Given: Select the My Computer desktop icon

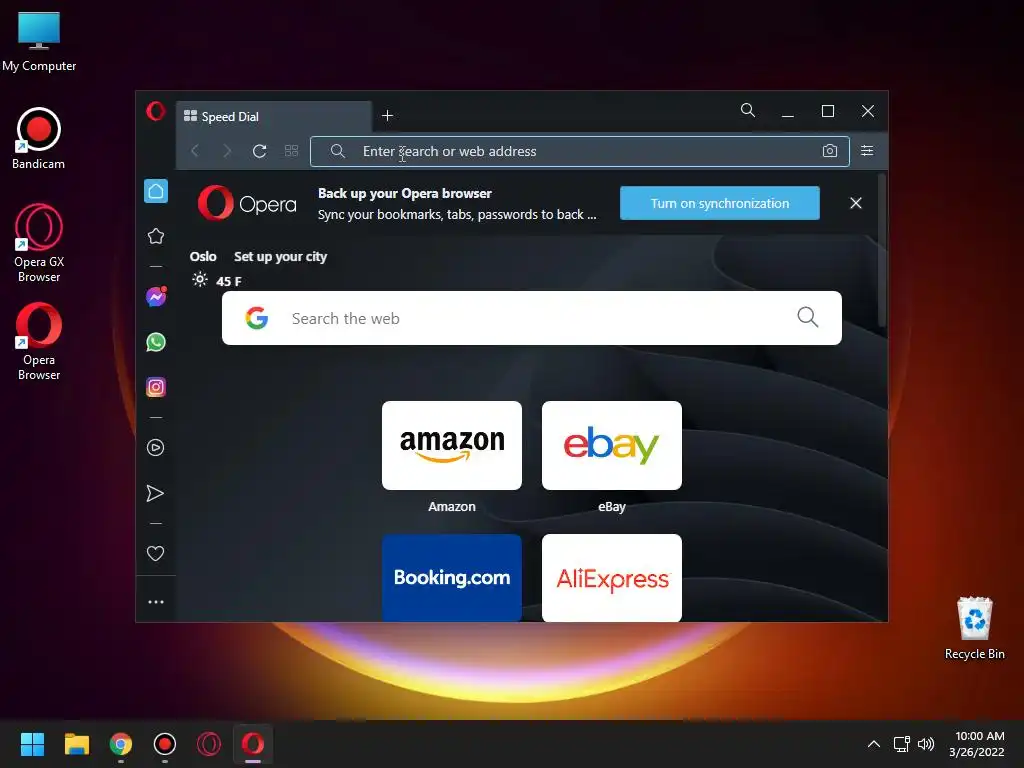Looking at the screenshot, I should 39,41.
